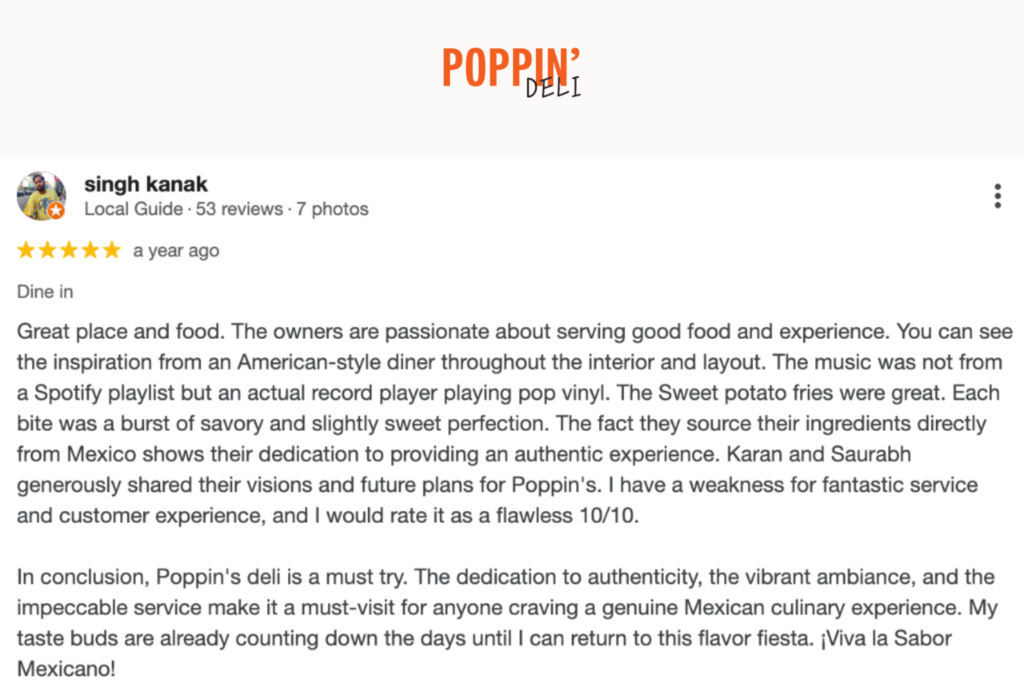Click the "a year ago" timestamp

[x=176, y=251]
